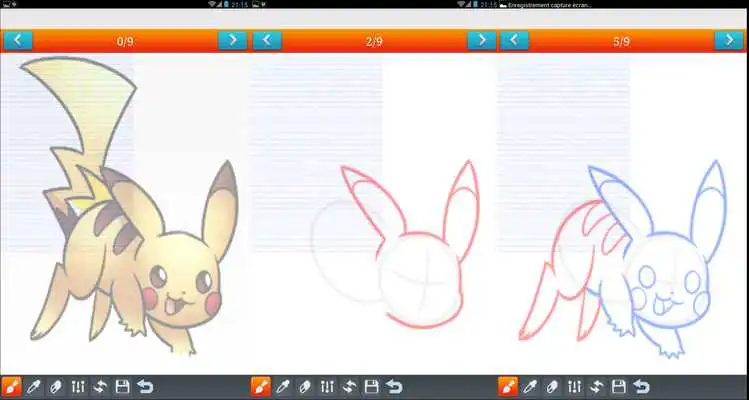This screenshot has width=749, height=400.
Task: Undo the last stroke in the 0/9 panel
Action: coord(145,387)
